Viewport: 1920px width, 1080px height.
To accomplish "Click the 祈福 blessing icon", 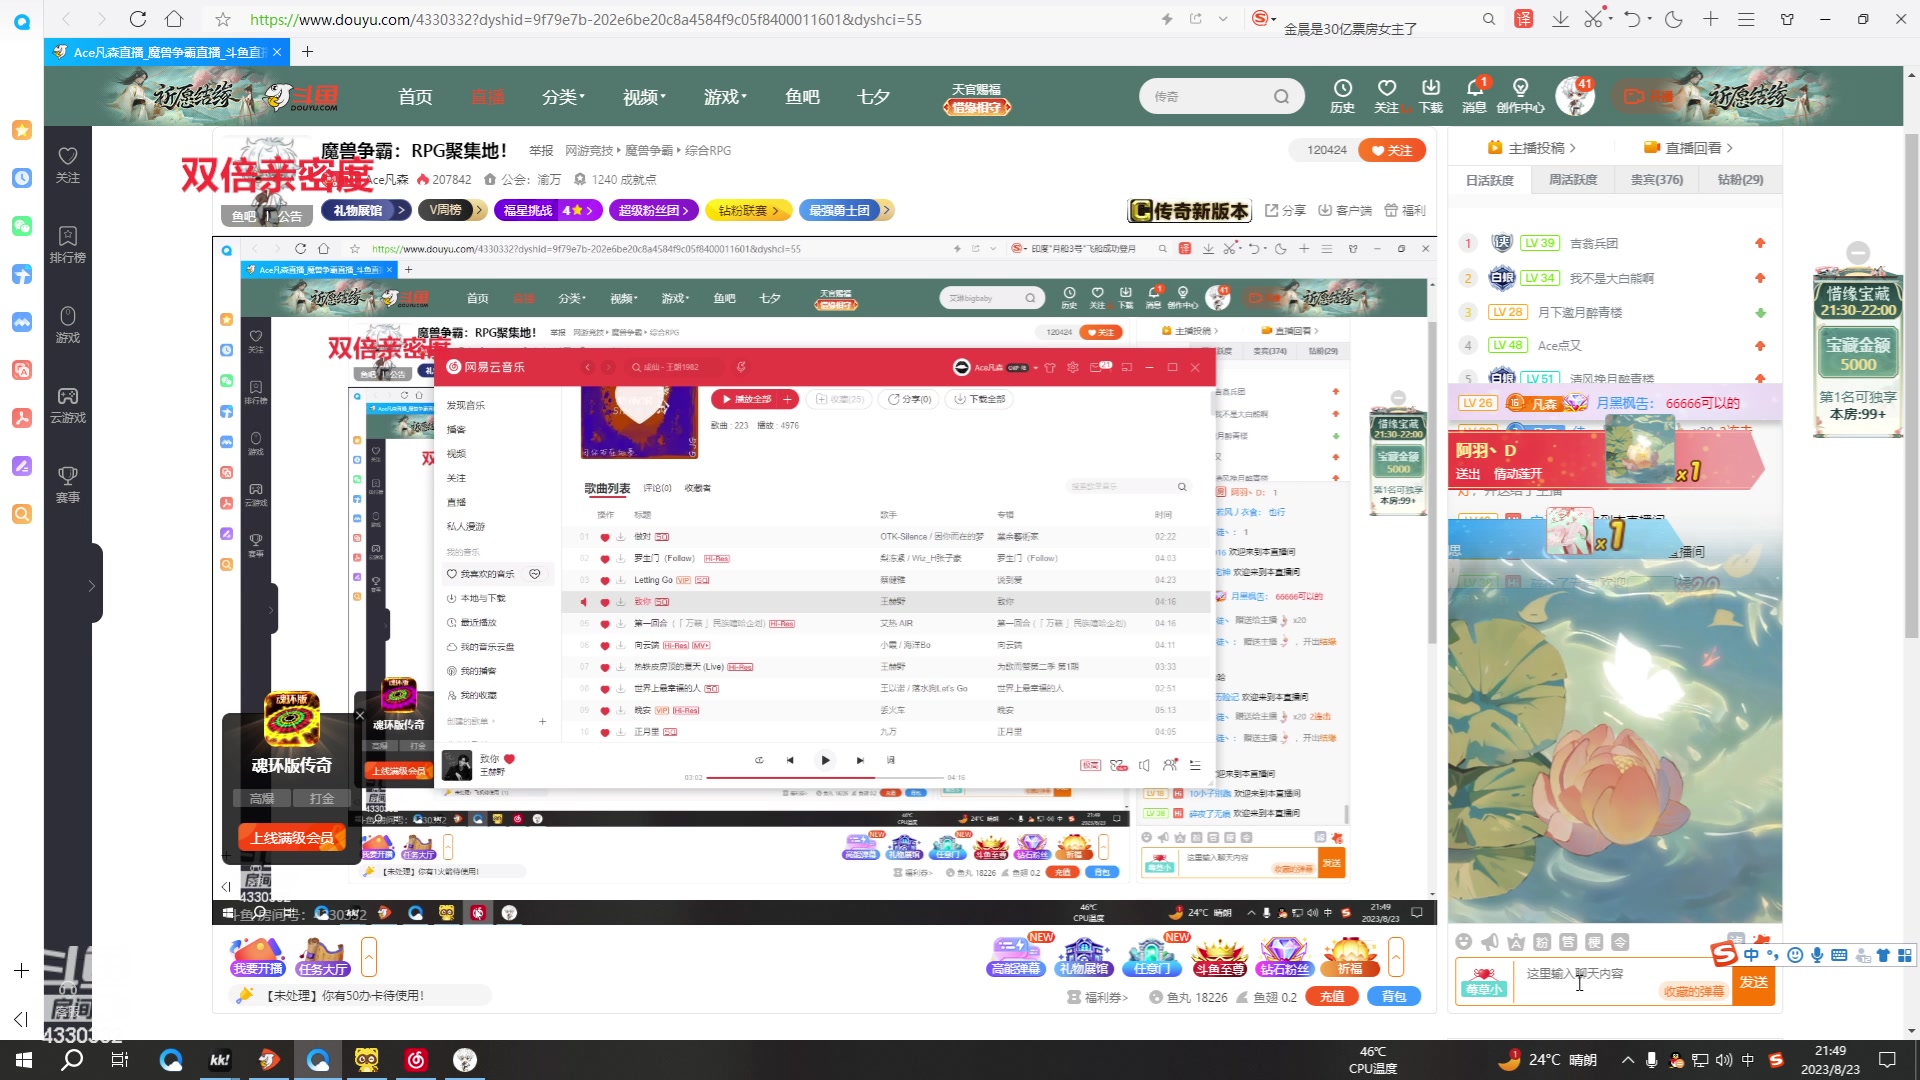I will [x=1351, y=957].
